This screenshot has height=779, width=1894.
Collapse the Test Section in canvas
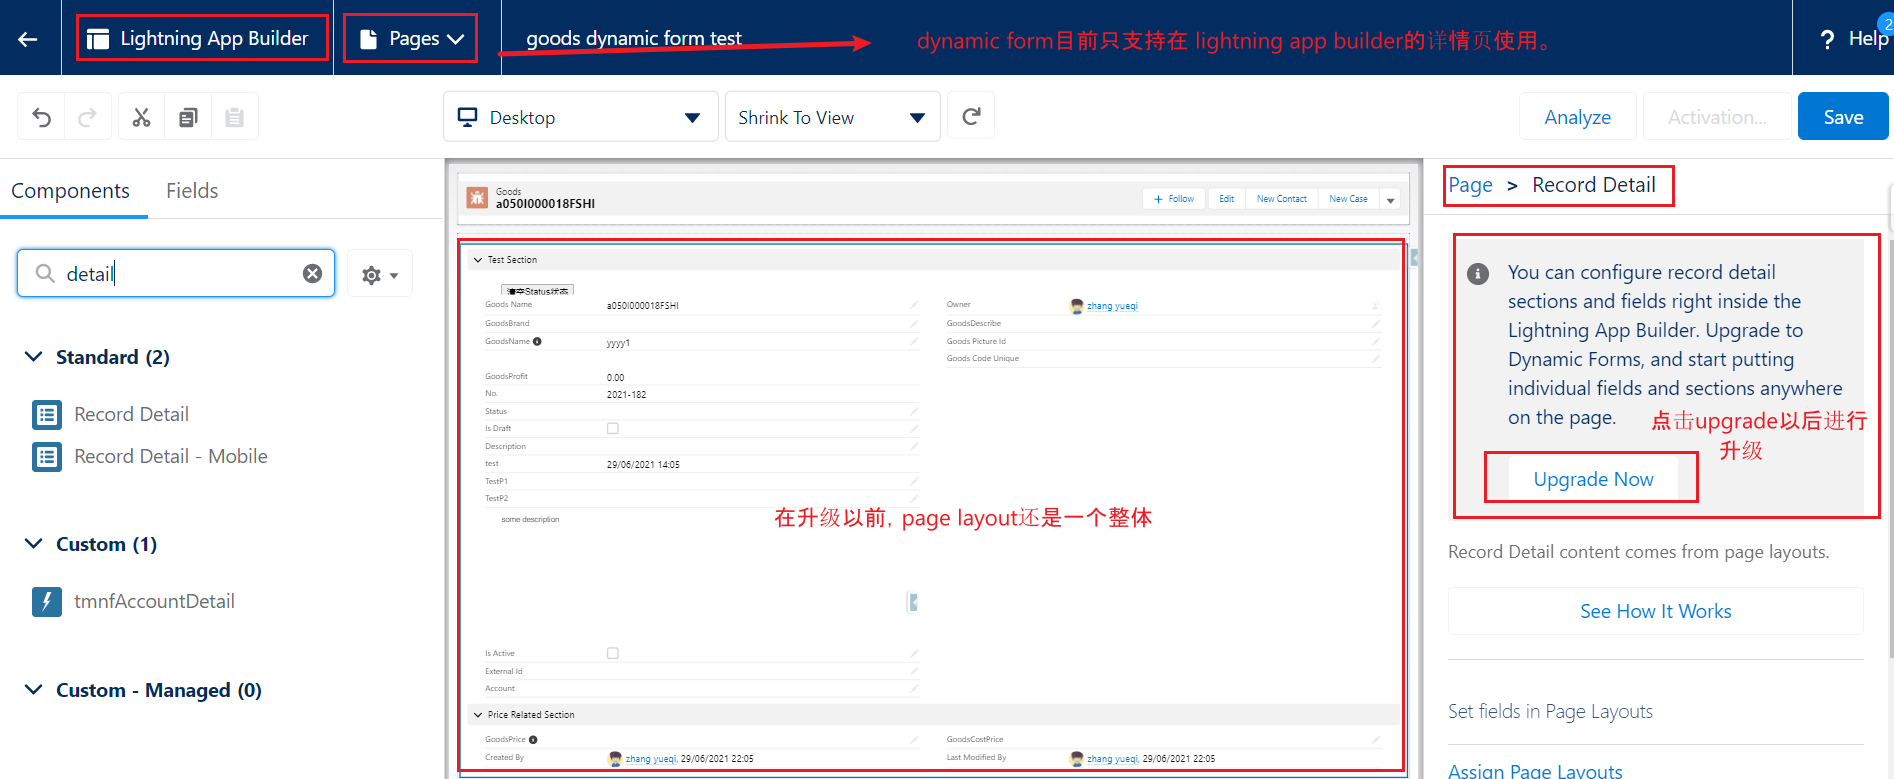tap(478, 260)
